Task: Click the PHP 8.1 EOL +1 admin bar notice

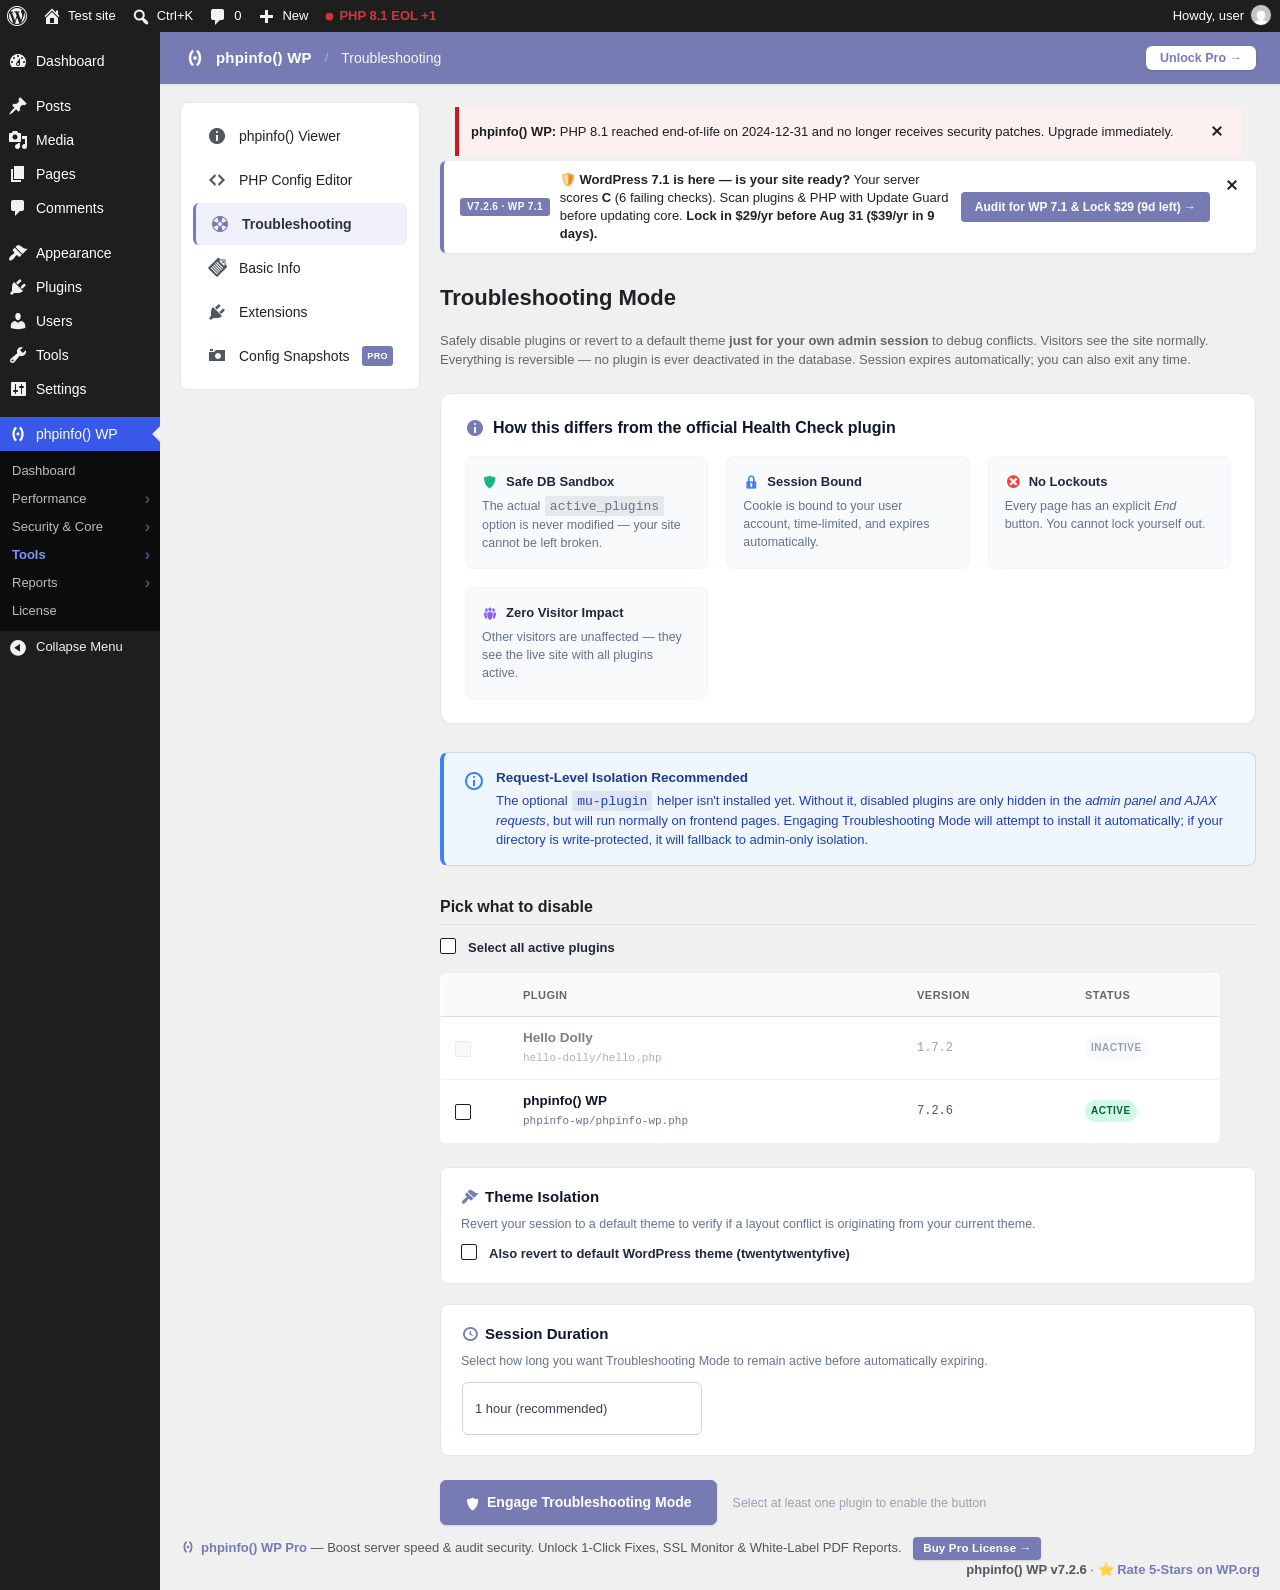Action: click(381, 16)
